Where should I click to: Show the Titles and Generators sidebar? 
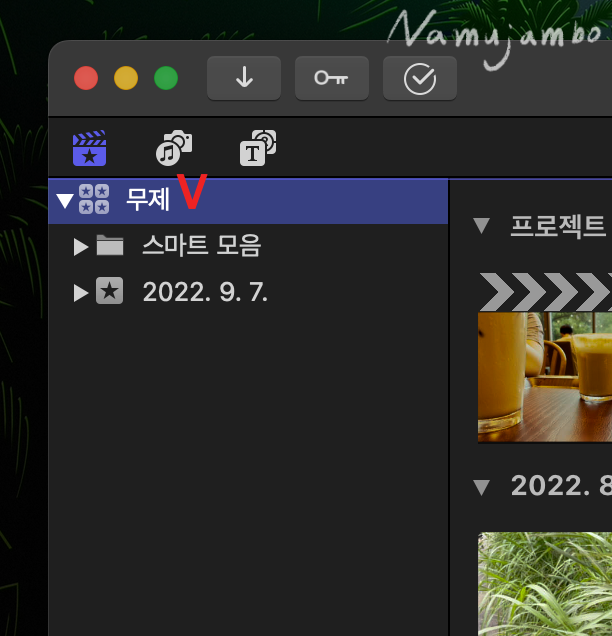point(258,148)
